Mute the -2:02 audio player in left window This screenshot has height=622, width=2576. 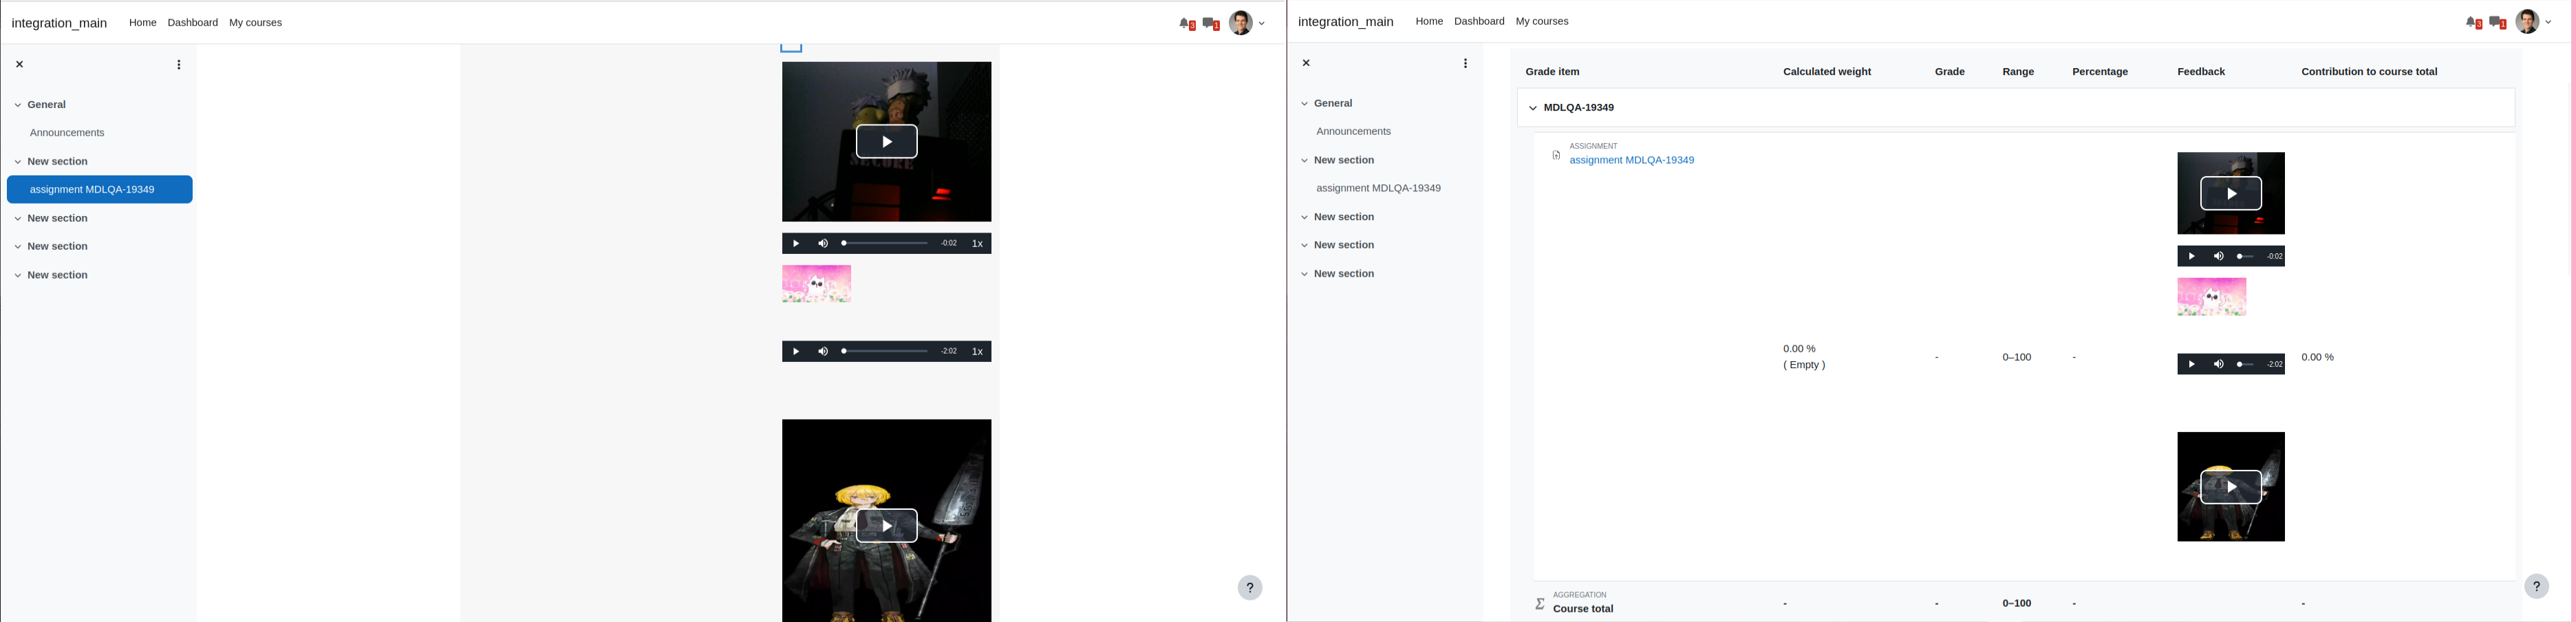pyautogui.click(x=823, y=352)
